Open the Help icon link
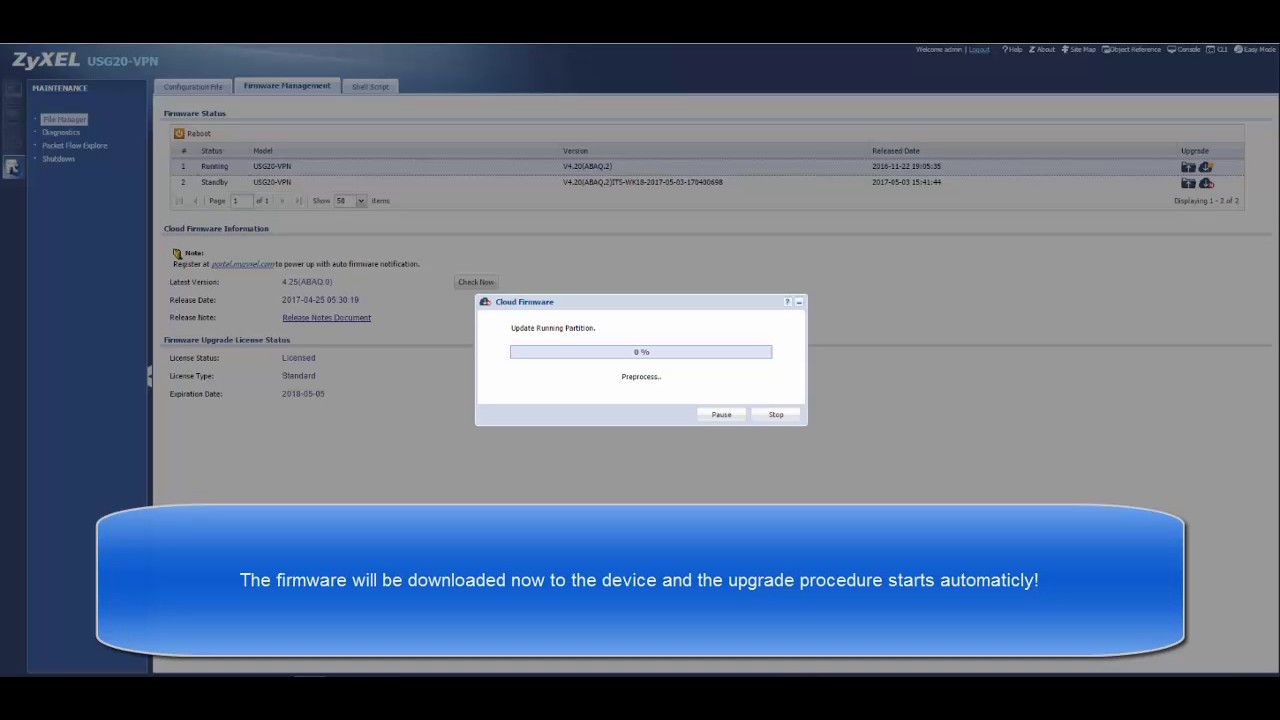The image size is (1280, 720). 1012,49
